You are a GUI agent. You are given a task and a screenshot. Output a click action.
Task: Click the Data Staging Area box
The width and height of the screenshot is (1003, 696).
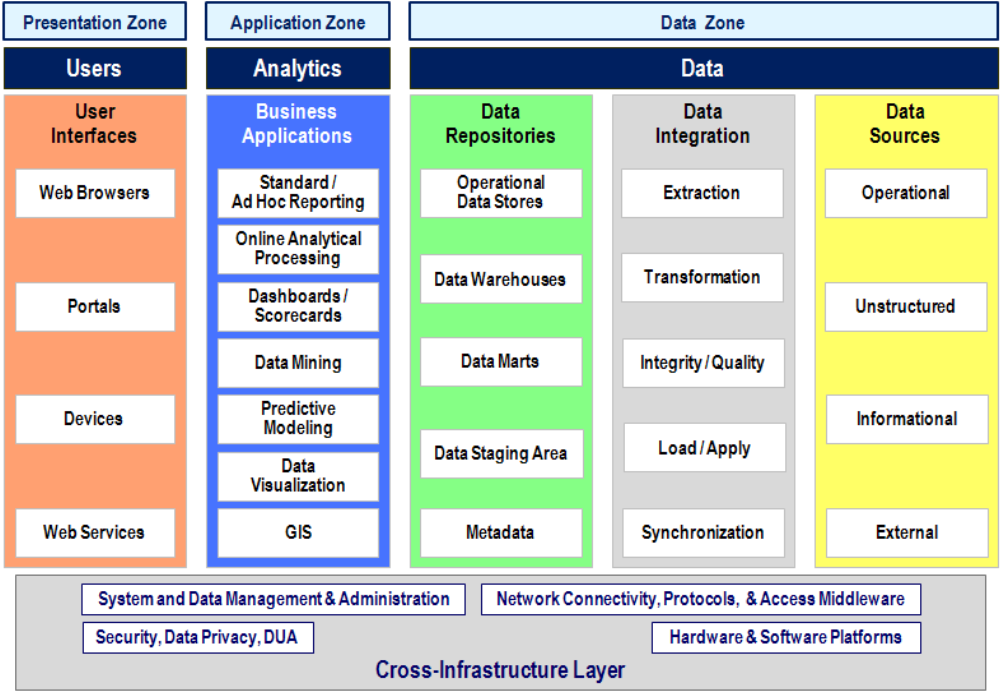tap(500, 454)
